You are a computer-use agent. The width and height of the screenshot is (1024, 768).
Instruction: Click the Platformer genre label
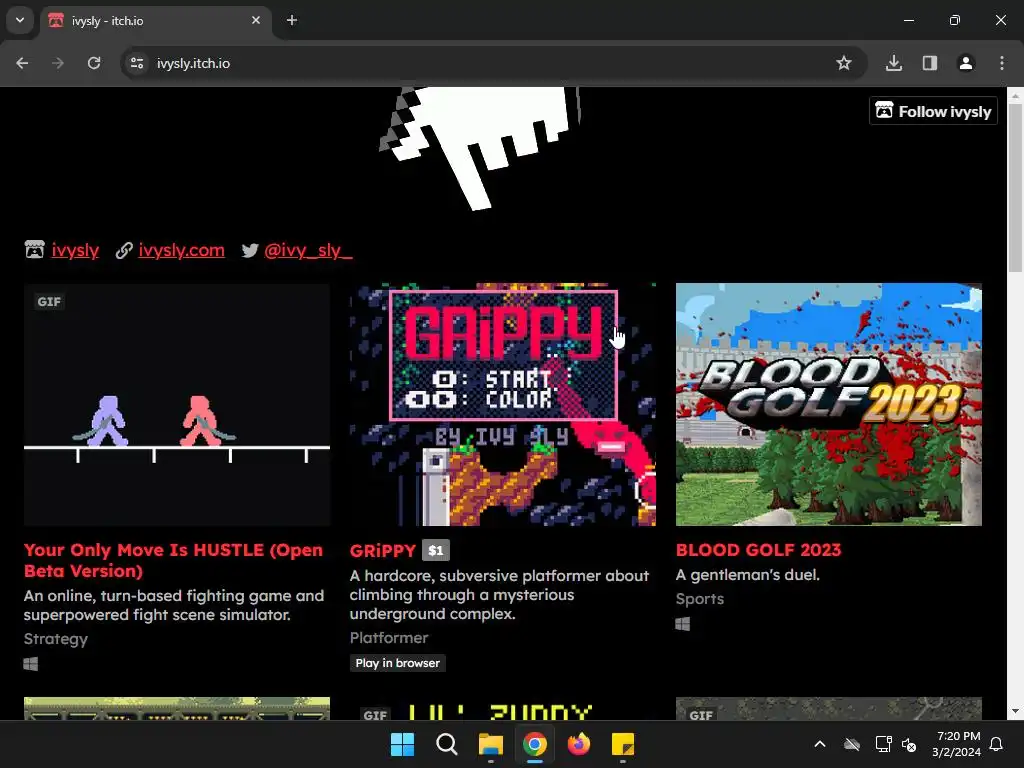pos(389,637)
